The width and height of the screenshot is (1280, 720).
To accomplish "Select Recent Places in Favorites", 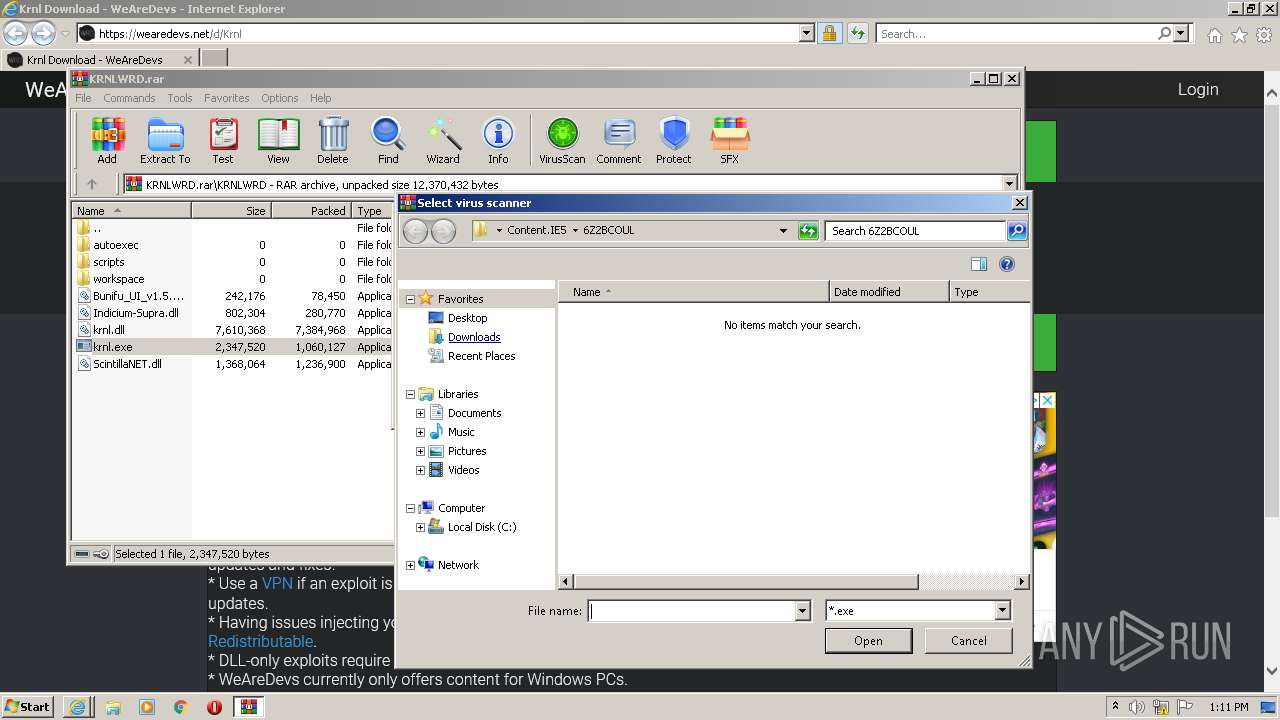I will 481,356.
